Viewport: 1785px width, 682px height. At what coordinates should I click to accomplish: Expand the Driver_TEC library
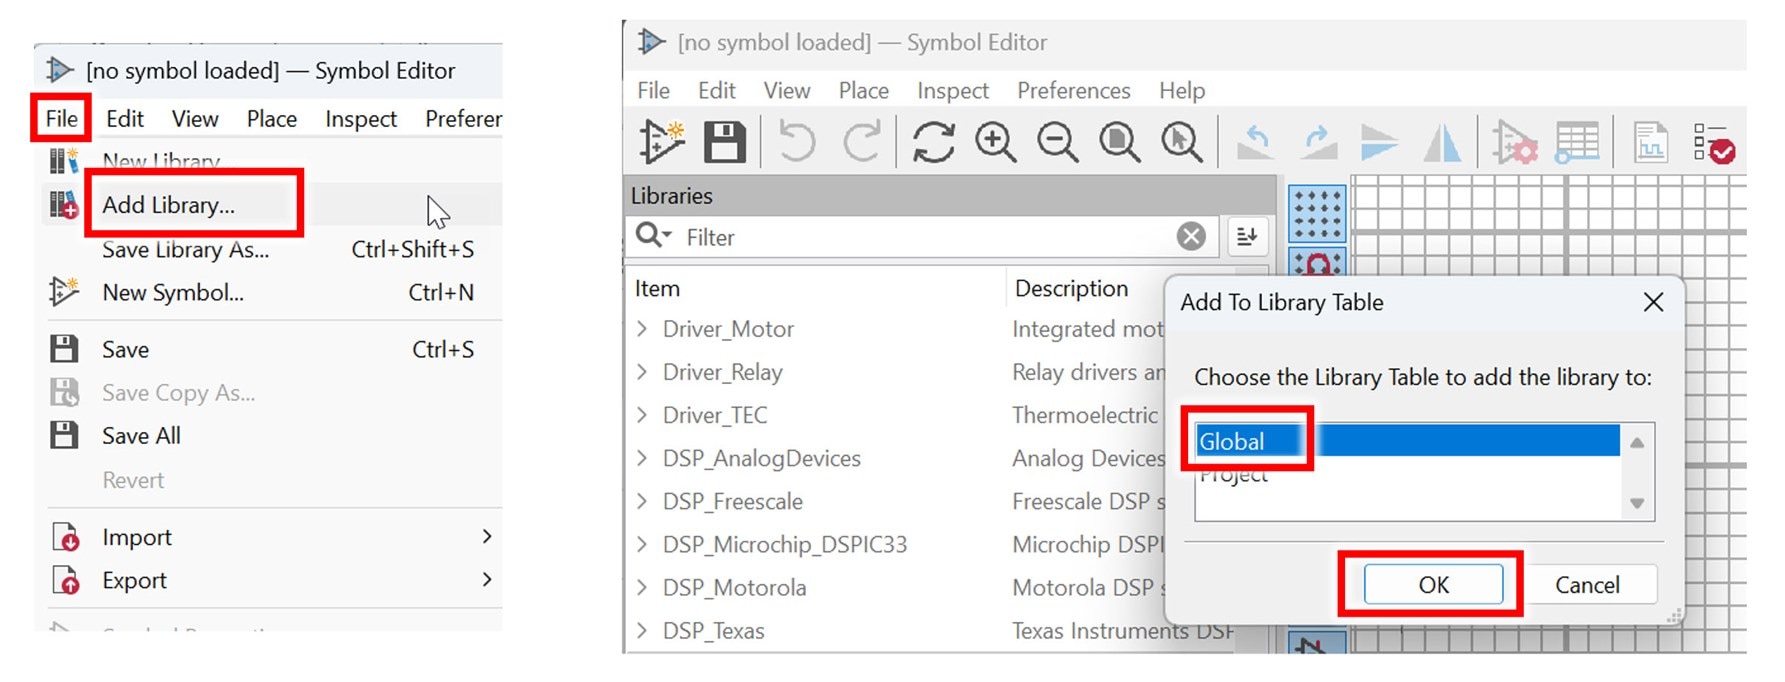click(642, 414)
